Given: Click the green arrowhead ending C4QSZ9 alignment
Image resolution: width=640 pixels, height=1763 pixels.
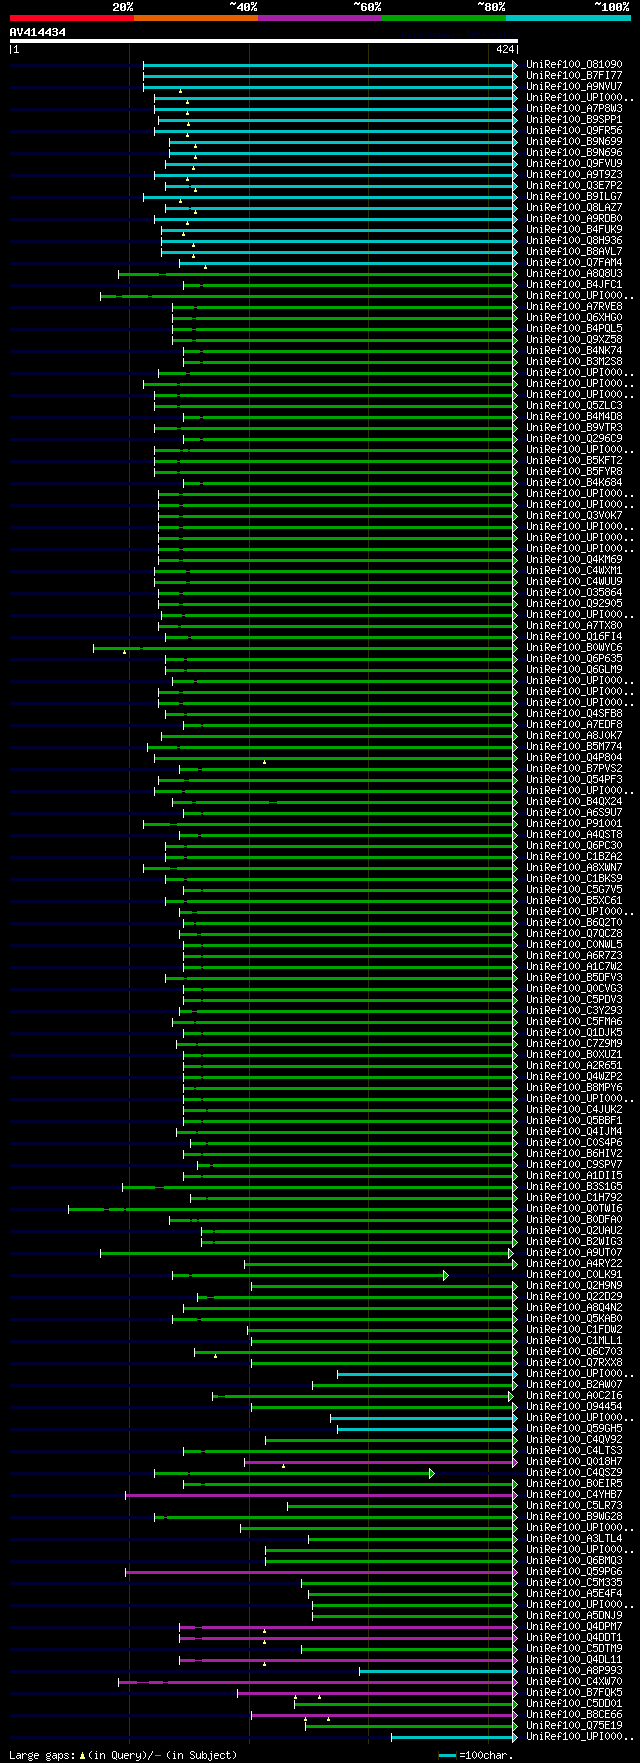Looking at the screenshot, I should tap(432, 1473).
